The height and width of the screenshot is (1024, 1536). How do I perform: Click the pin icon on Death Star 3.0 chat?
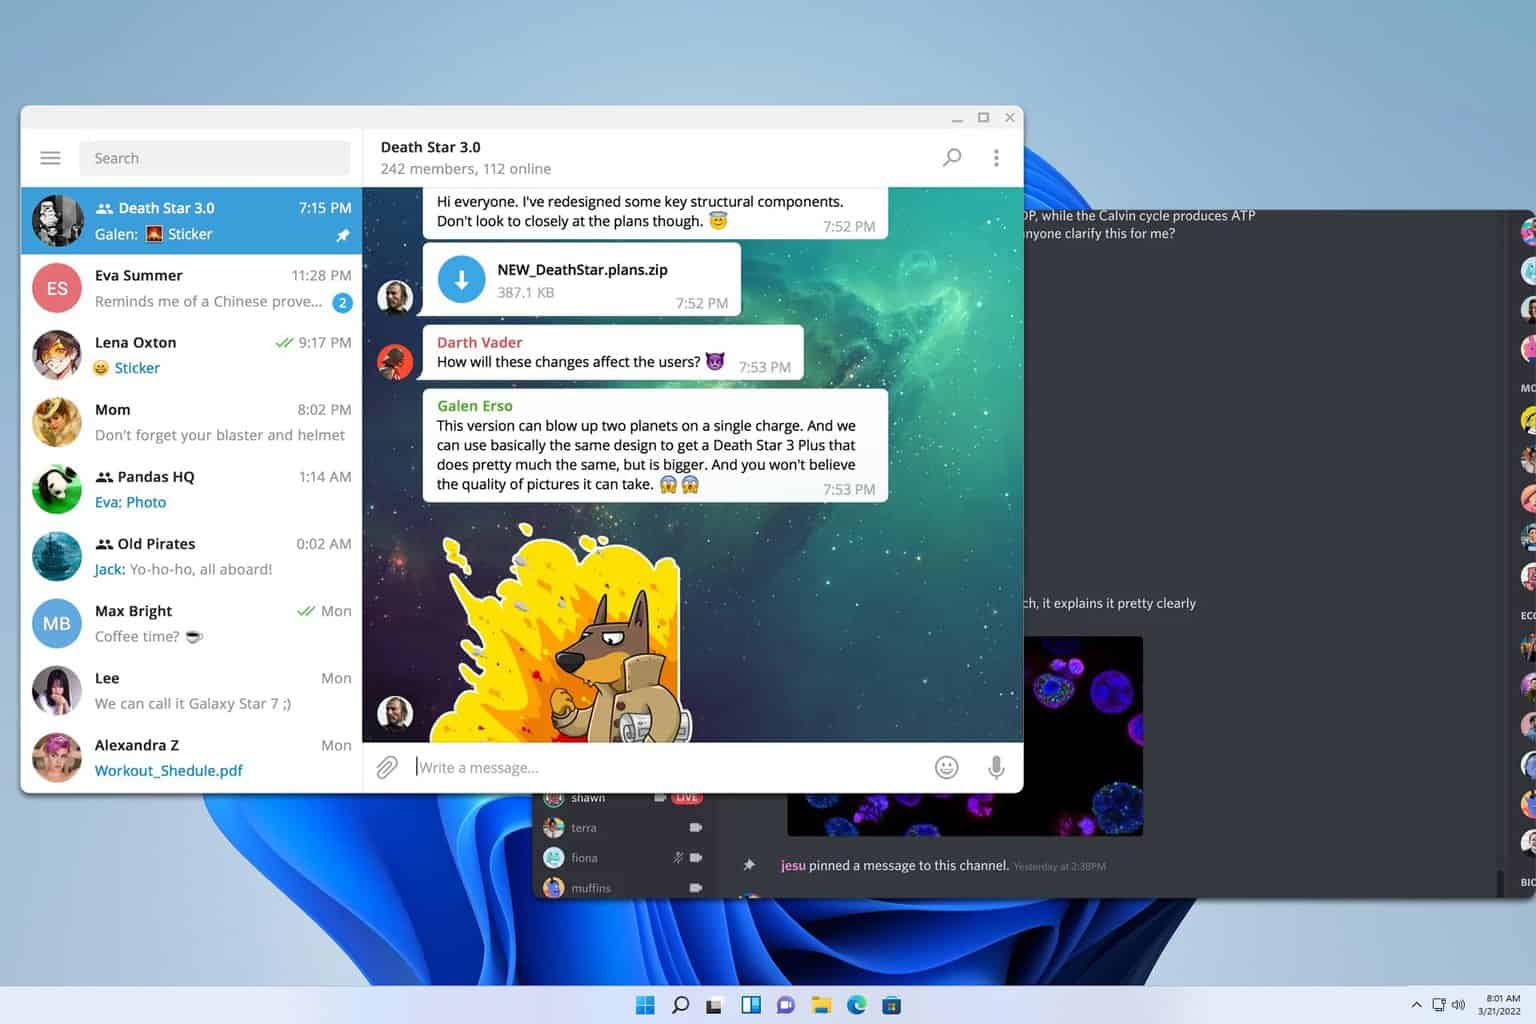(x=342, y=235)
